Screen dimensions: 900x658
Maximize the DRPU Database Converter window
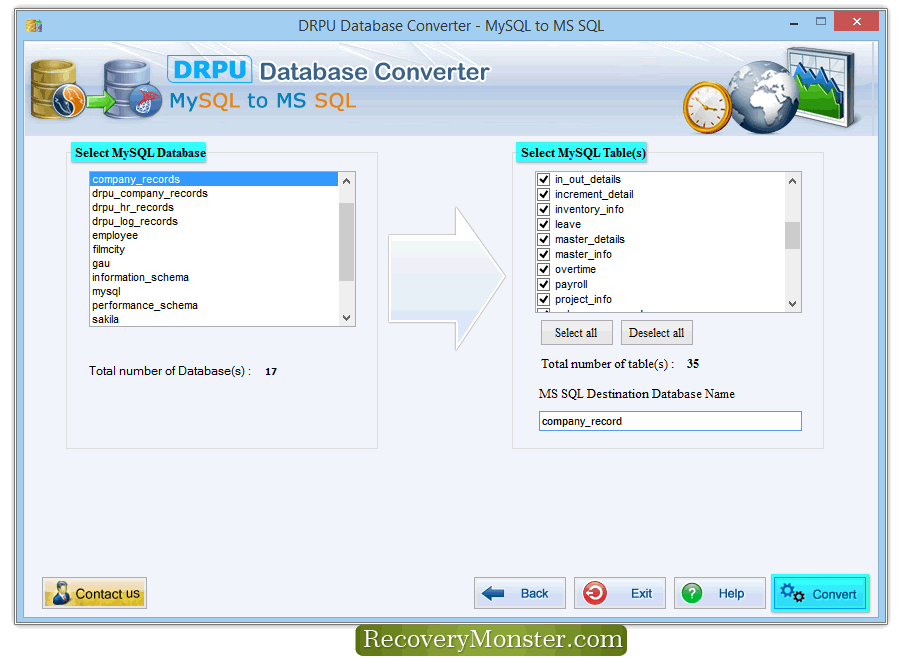[821, 22]
